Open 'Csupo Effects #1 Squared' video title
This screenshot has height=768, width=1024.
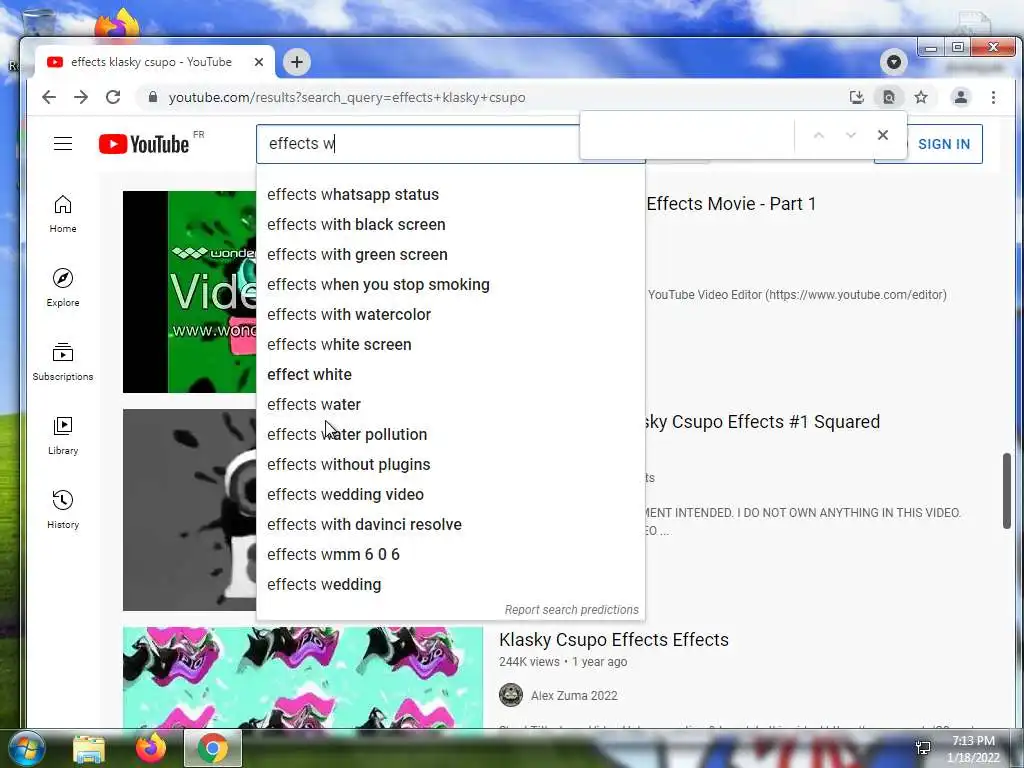click(x=761, y=422)
